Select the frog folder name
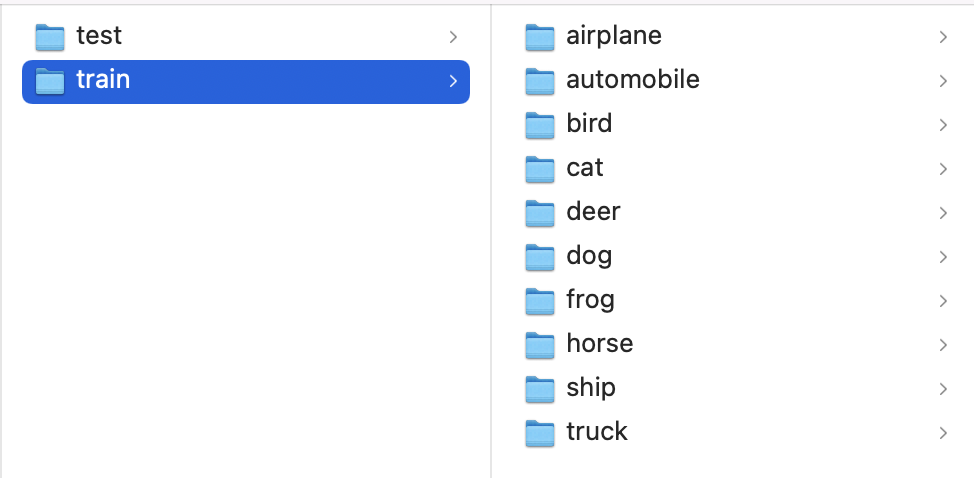 590,300
